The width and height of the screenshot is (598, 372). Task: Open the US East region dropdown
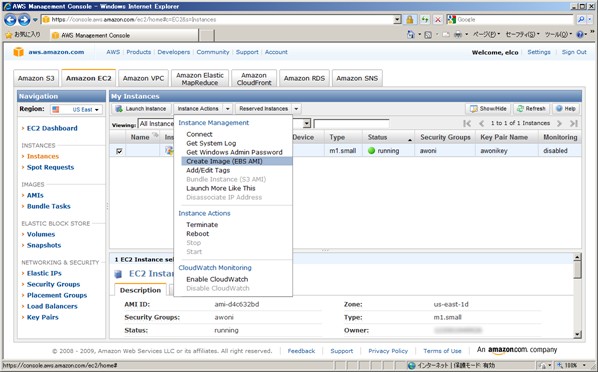(x=76, y=110)
